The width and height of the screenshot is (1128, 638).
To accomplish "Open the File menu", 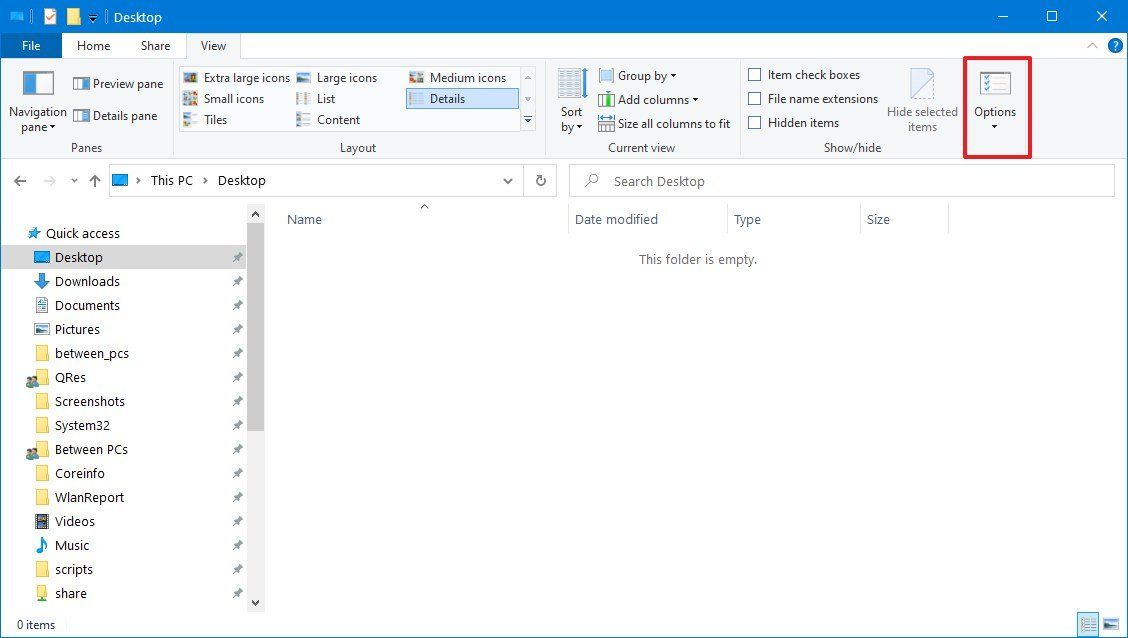I will pyautogui.click(x=31, y=45).
